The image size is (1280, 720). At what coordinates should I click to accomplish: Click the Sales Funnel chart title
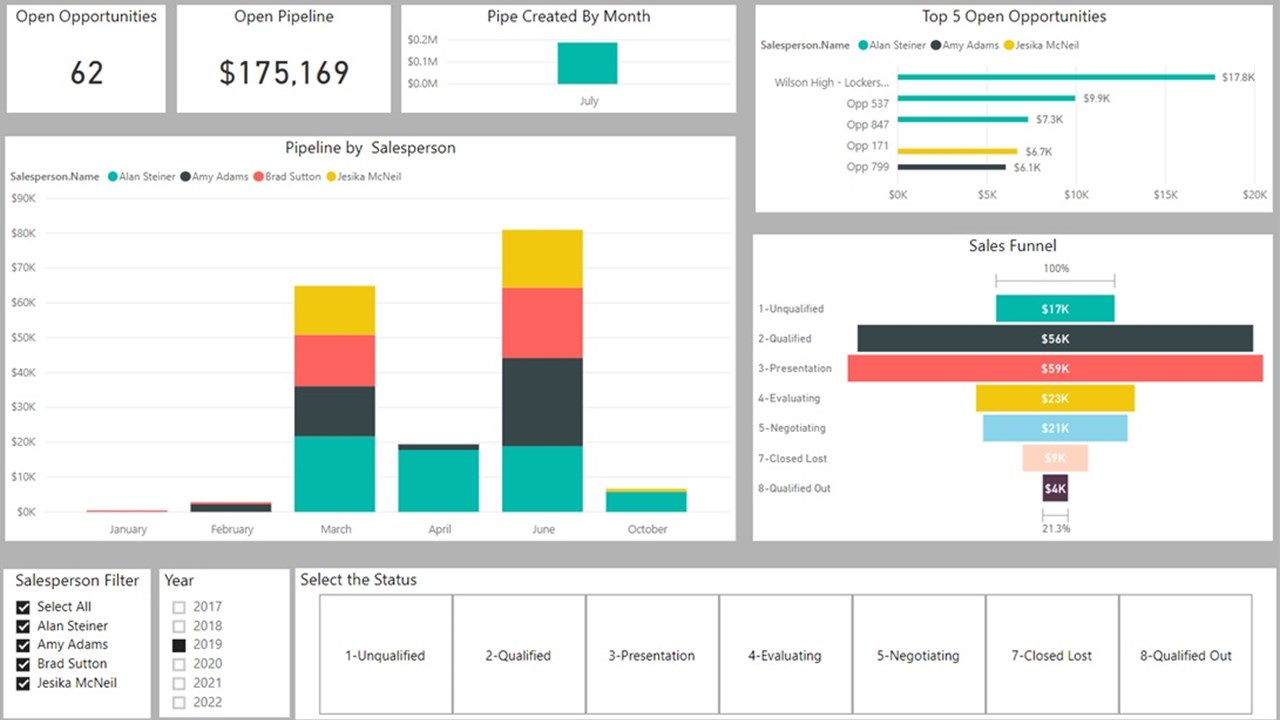tap(1012, 246)
